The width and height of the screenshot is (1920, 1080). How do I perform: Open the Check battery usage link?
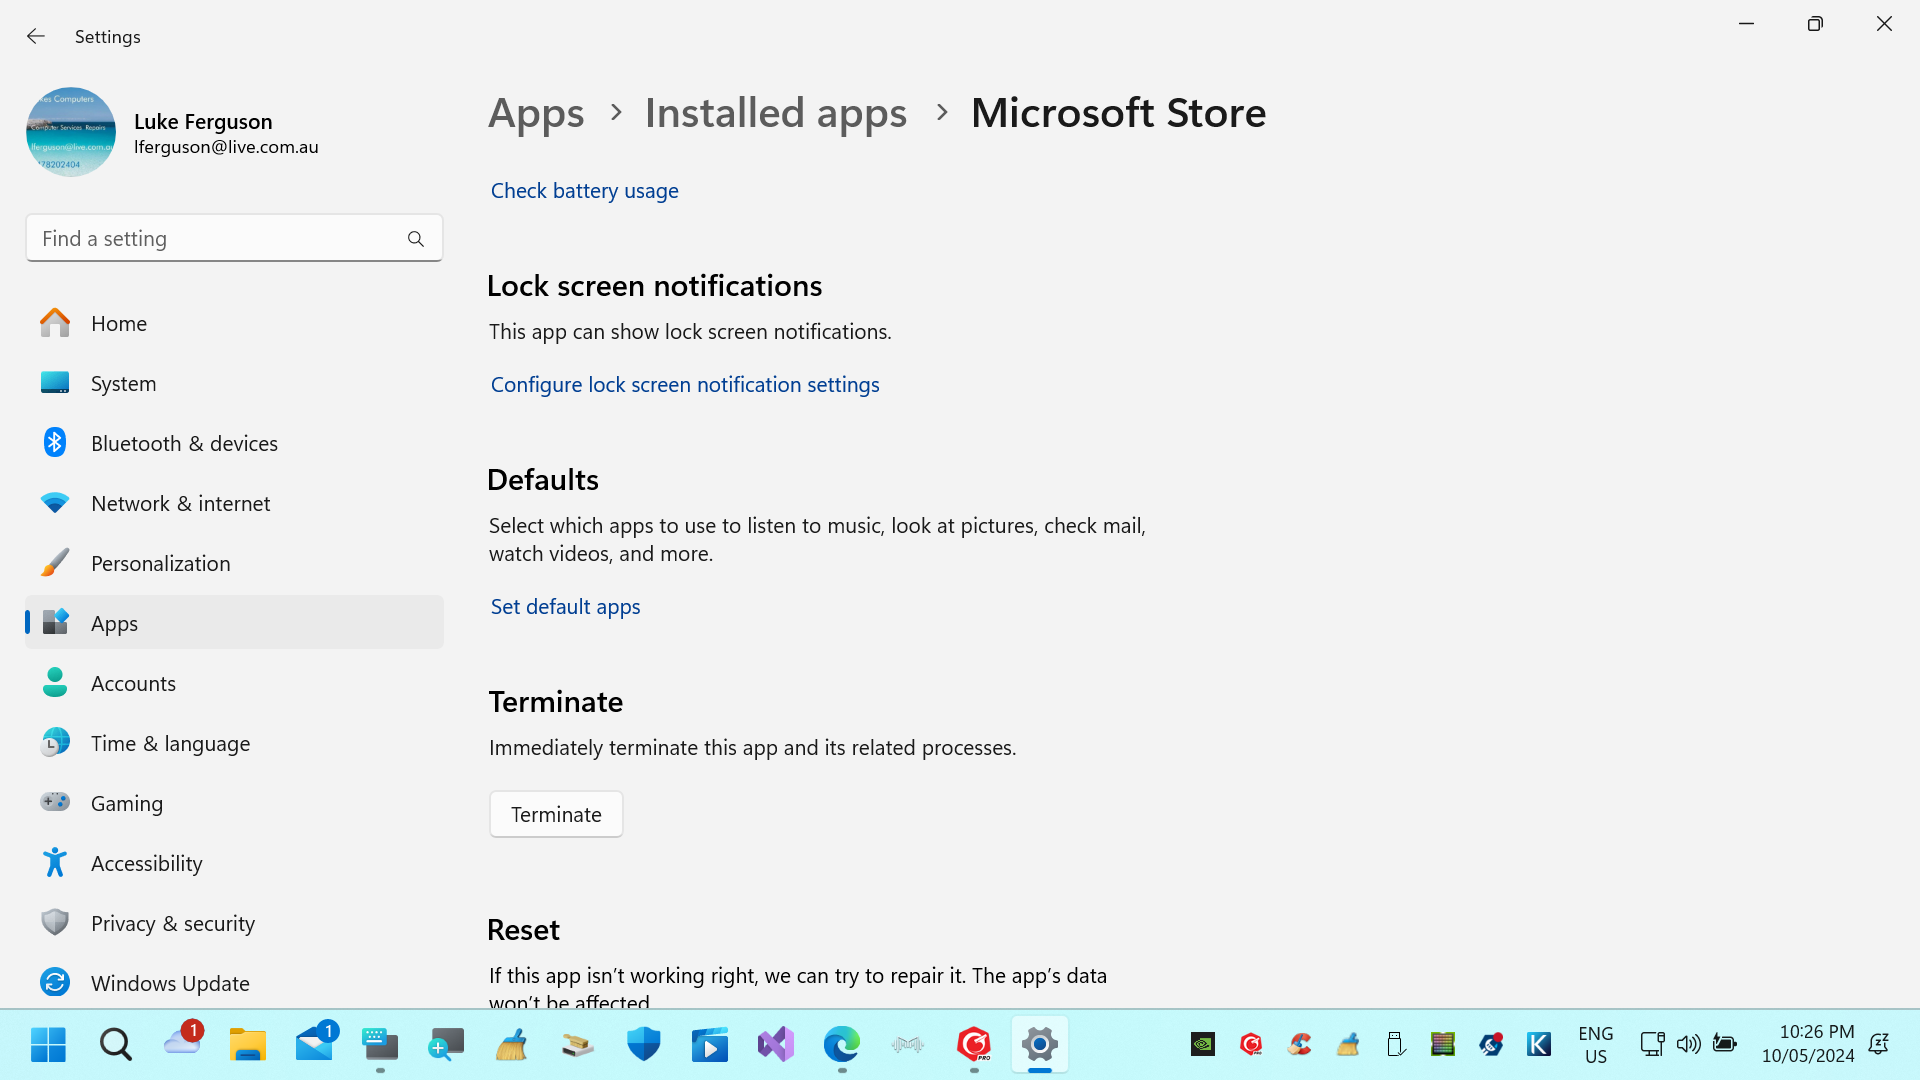[x=585, y=190]
